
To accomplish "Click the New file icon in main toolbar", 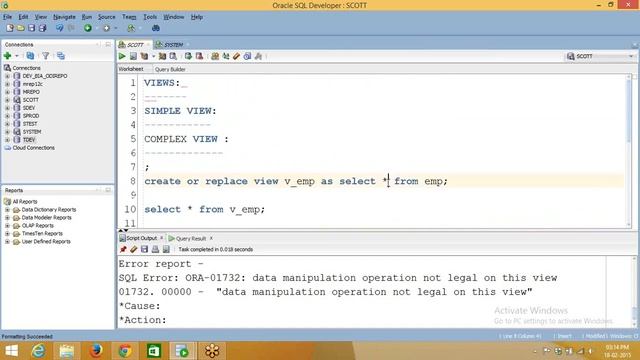I will [x=10, y=28].
